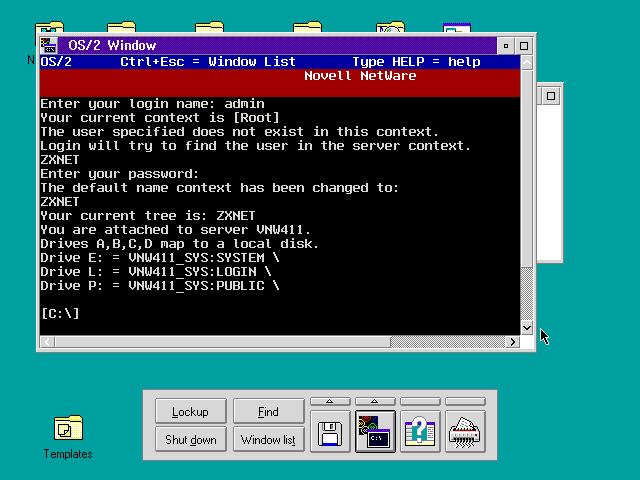Screen dimensions: 640x480
Task: Click "Drives A,B,C,D map to a local disk." line
Action: click(x=180, y=244)
